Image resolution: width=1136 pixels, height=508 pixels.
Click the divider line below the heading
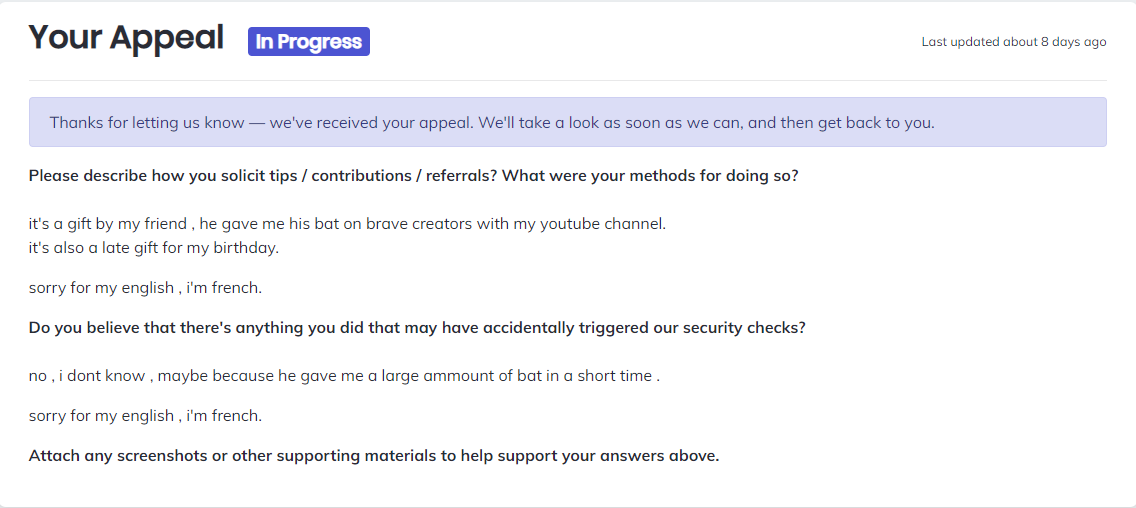[568, 80]
